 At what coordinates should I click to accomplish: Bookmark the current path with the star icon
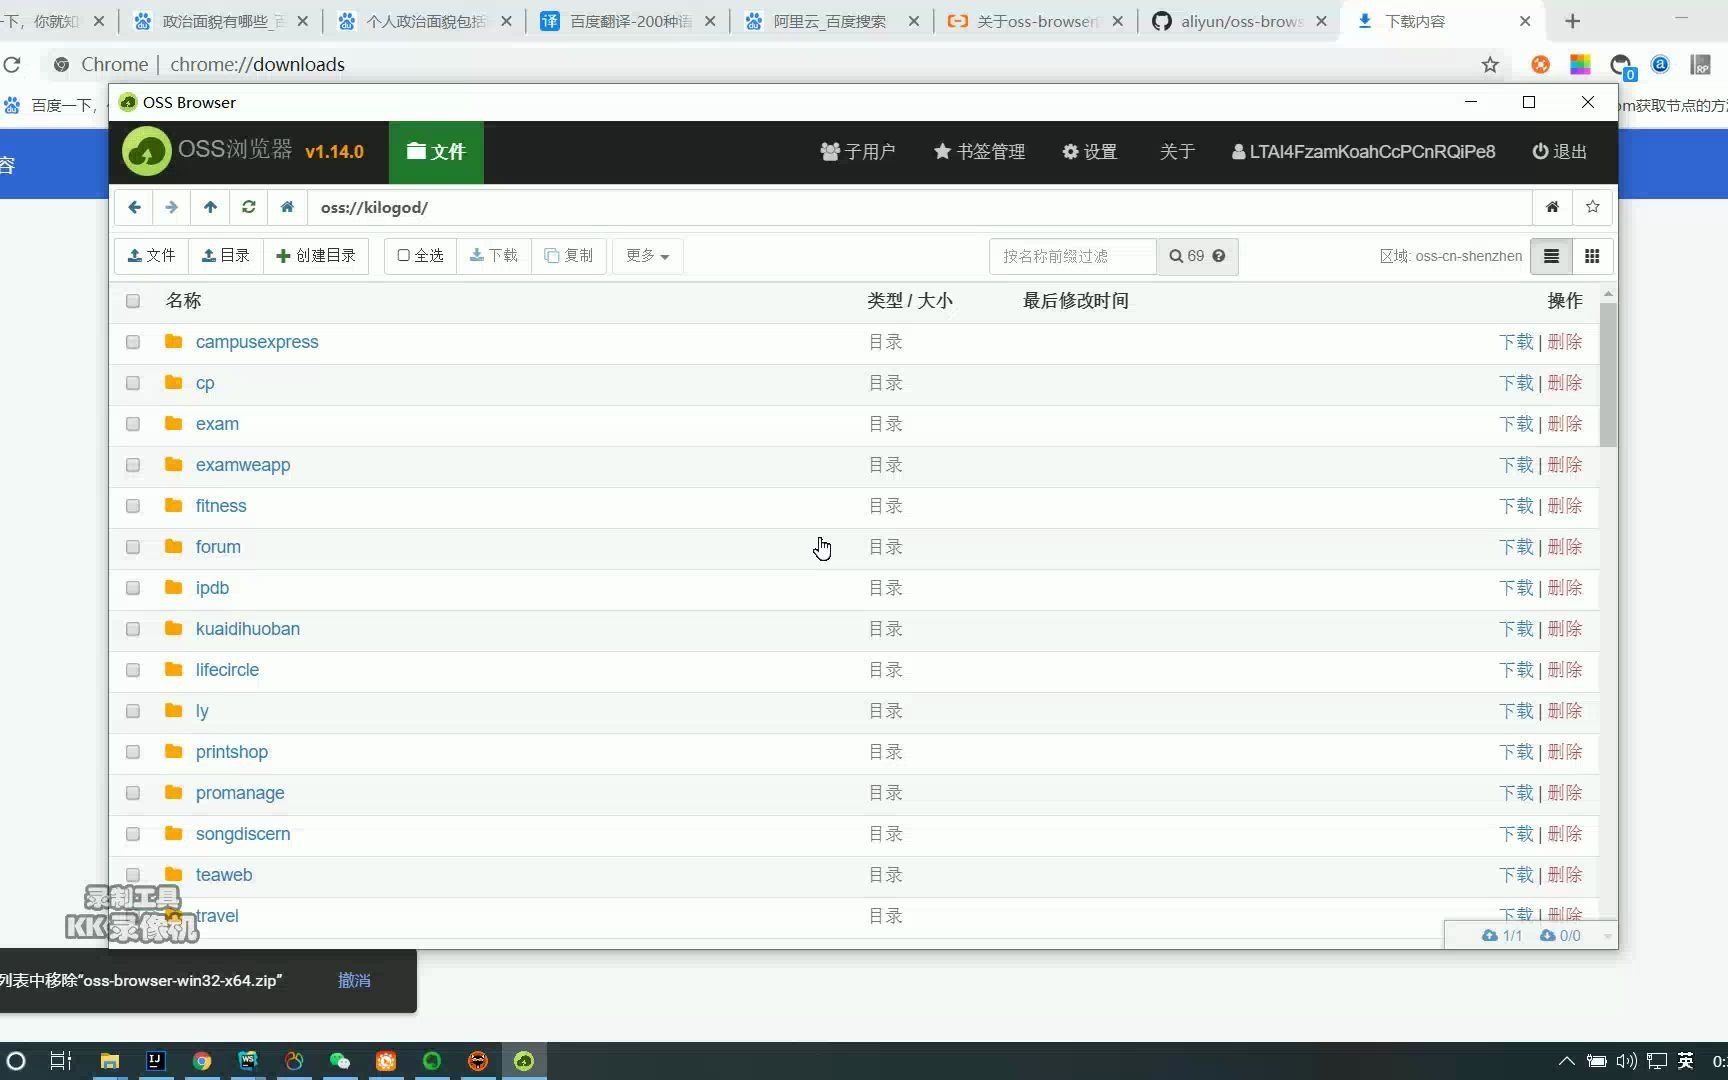(x=1592, y=207)
